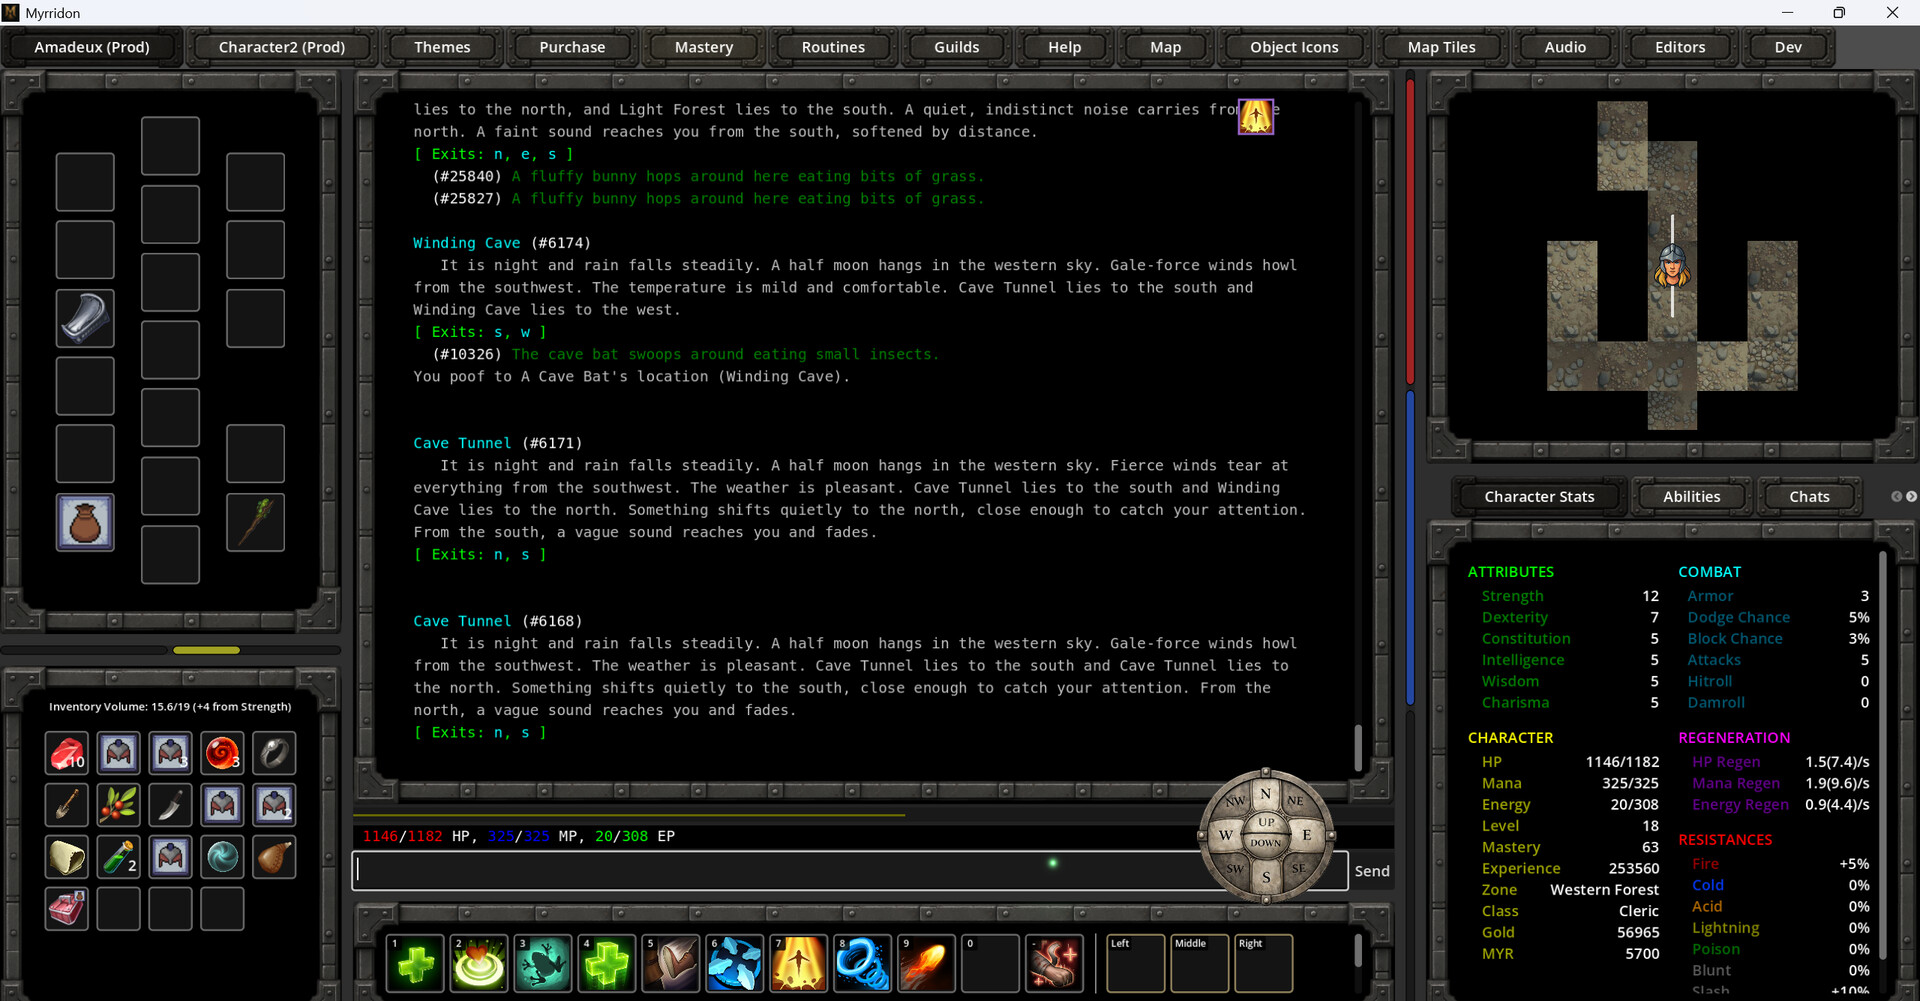This screenshot has width=1920, height=1001.
Task: Open the Mastery menu
Action: (703, 47)
